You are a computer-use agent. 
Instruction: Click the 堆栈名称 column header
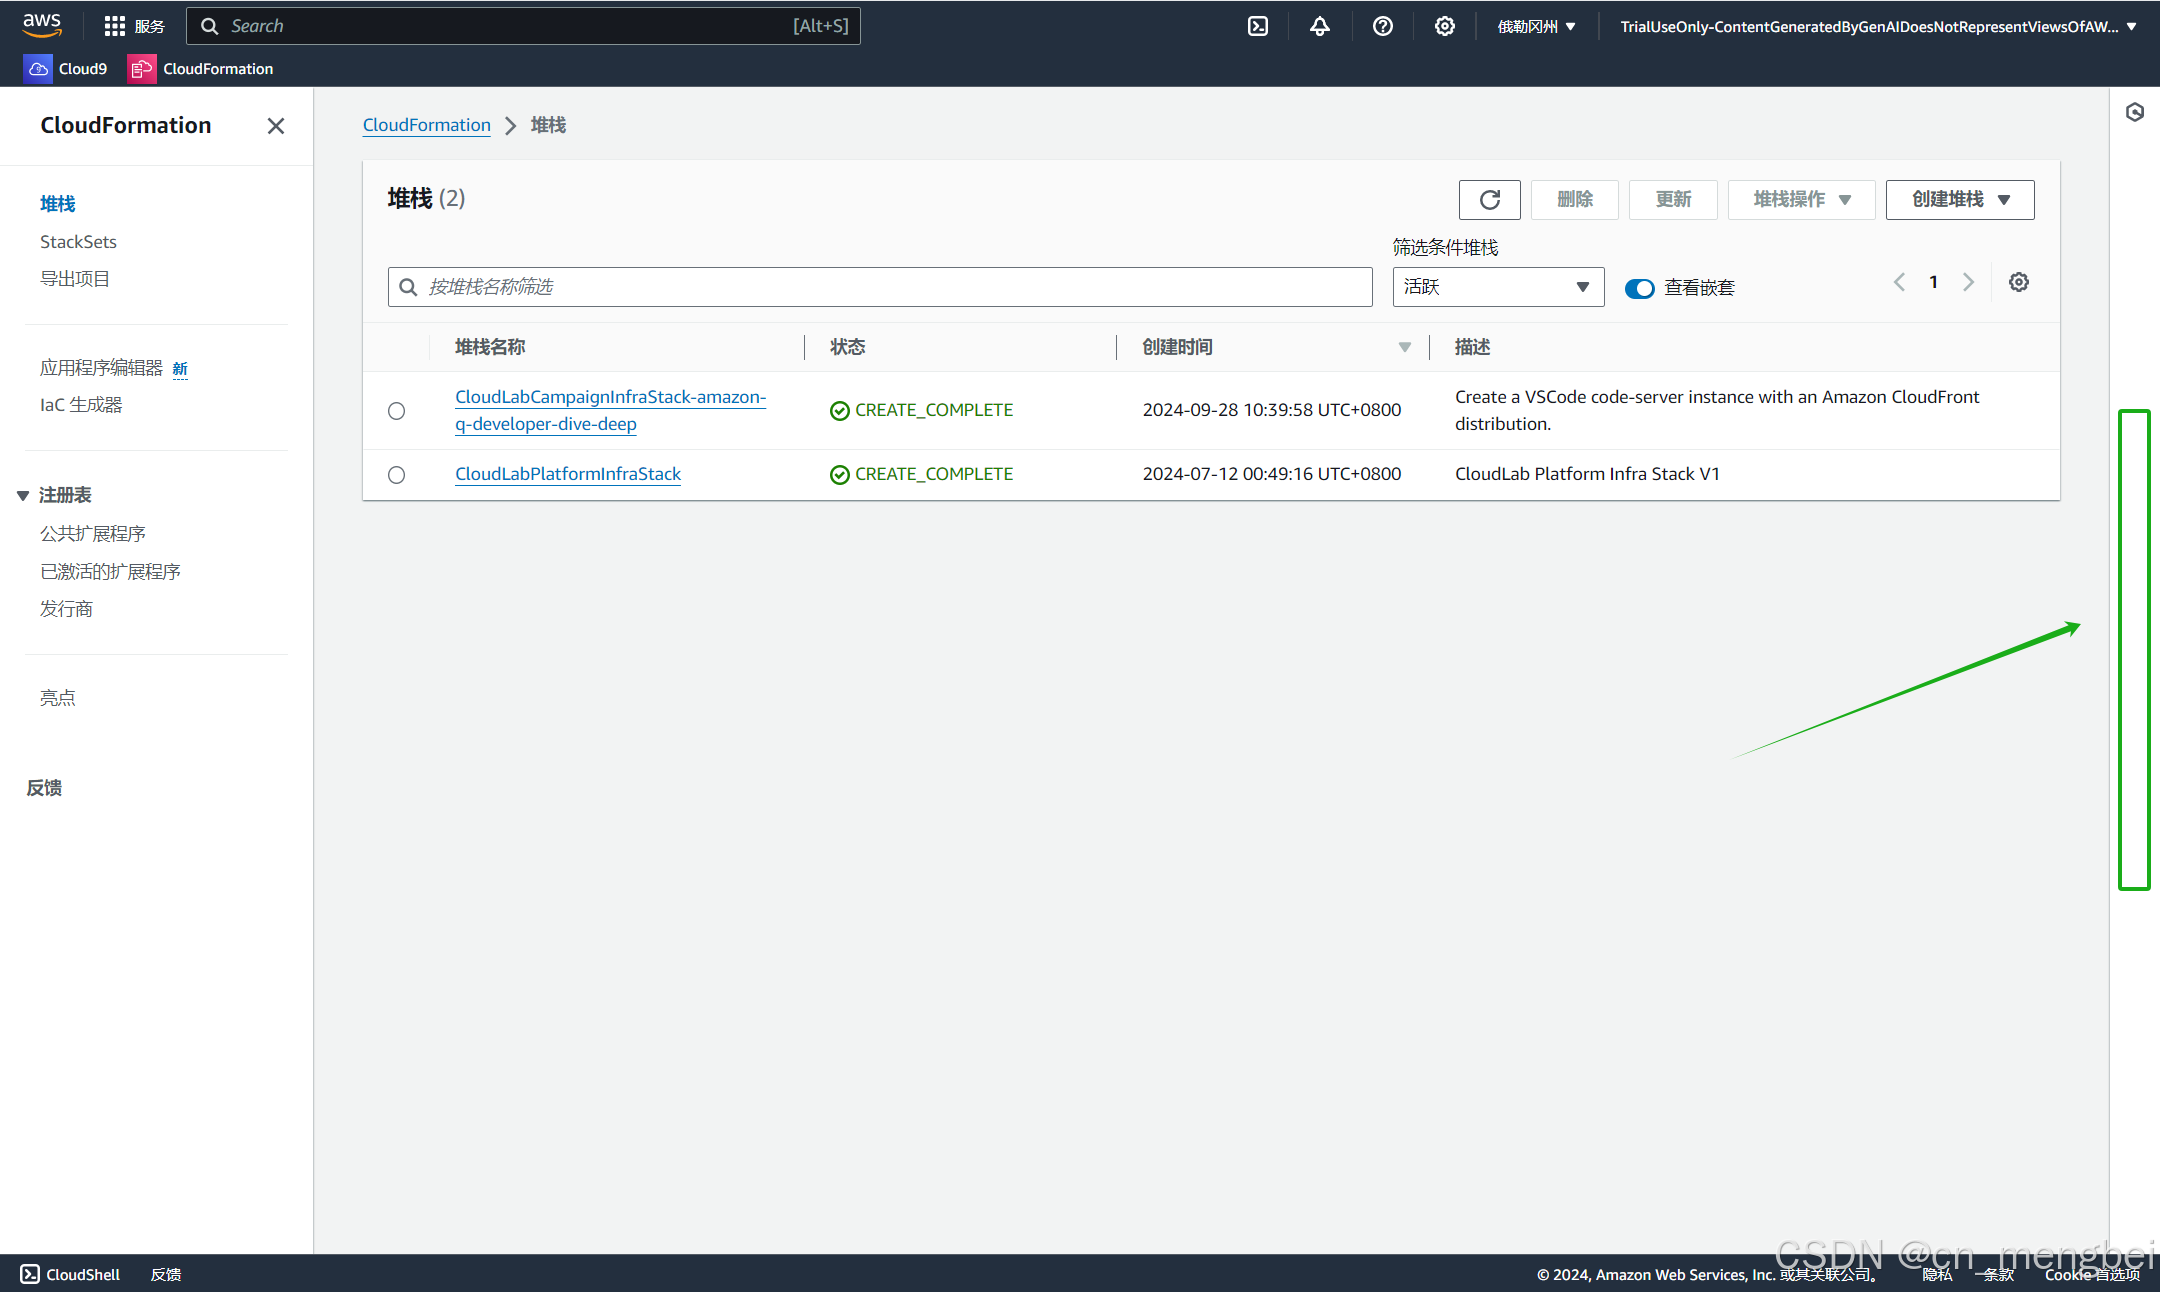490,347
